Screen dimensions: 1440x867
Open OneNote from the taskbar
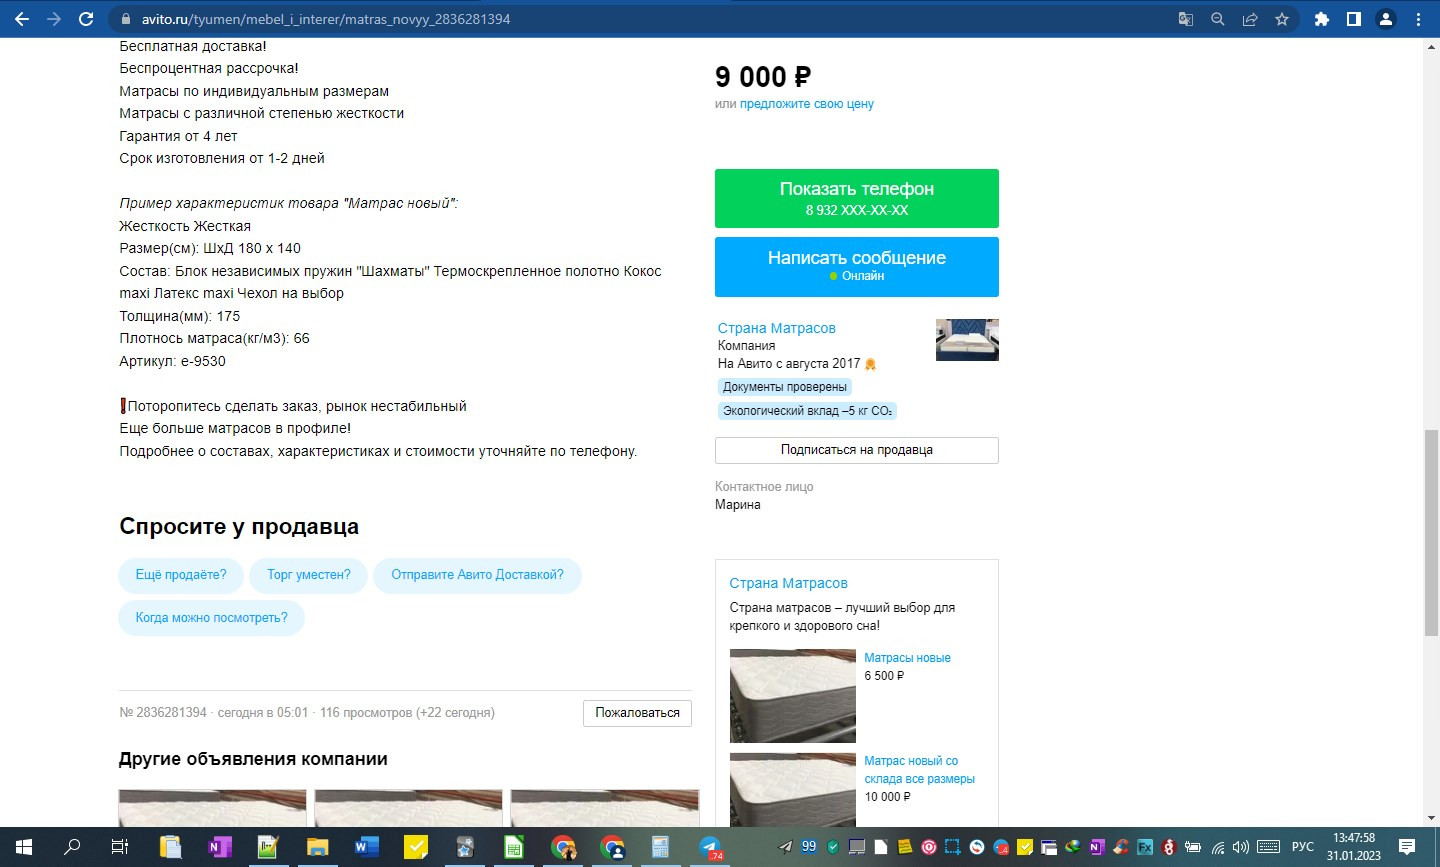pyautogui.click(x=219, y=847)
